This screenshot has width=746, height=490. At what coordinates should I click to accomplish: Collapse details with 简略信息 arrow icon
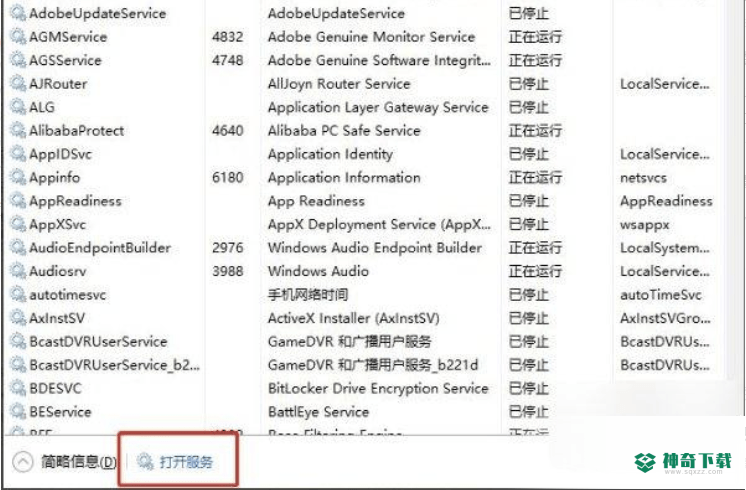23,461
